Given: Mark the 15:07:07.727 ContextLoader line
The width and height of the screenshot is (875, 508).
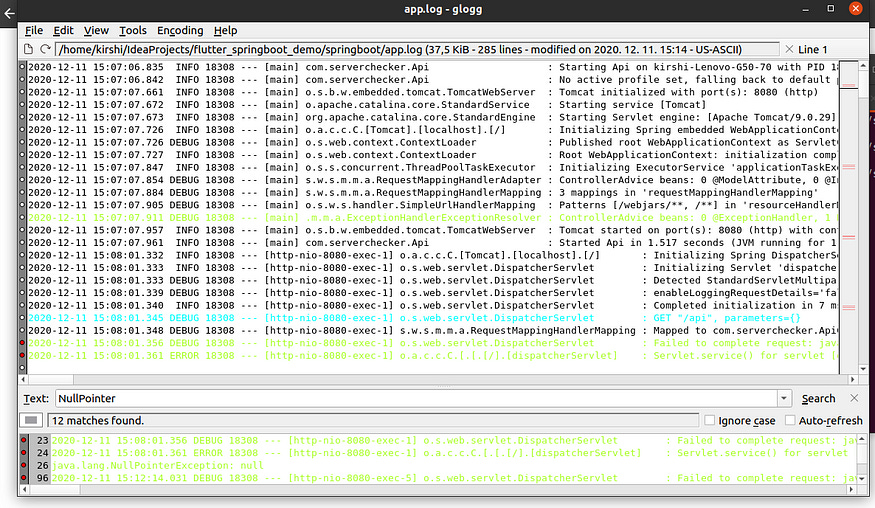Looking at the screenshot, I should [x=22, y=155].
